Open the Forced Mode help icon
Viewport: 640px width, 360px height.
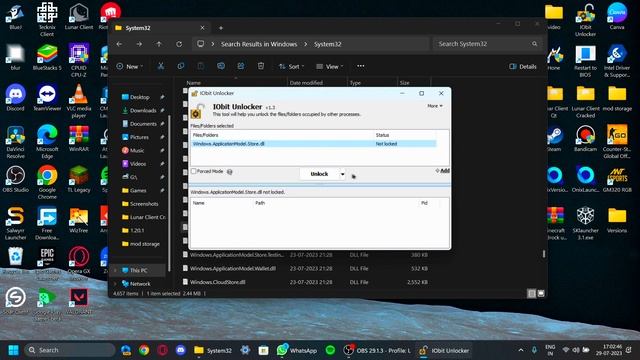(230, 172)
